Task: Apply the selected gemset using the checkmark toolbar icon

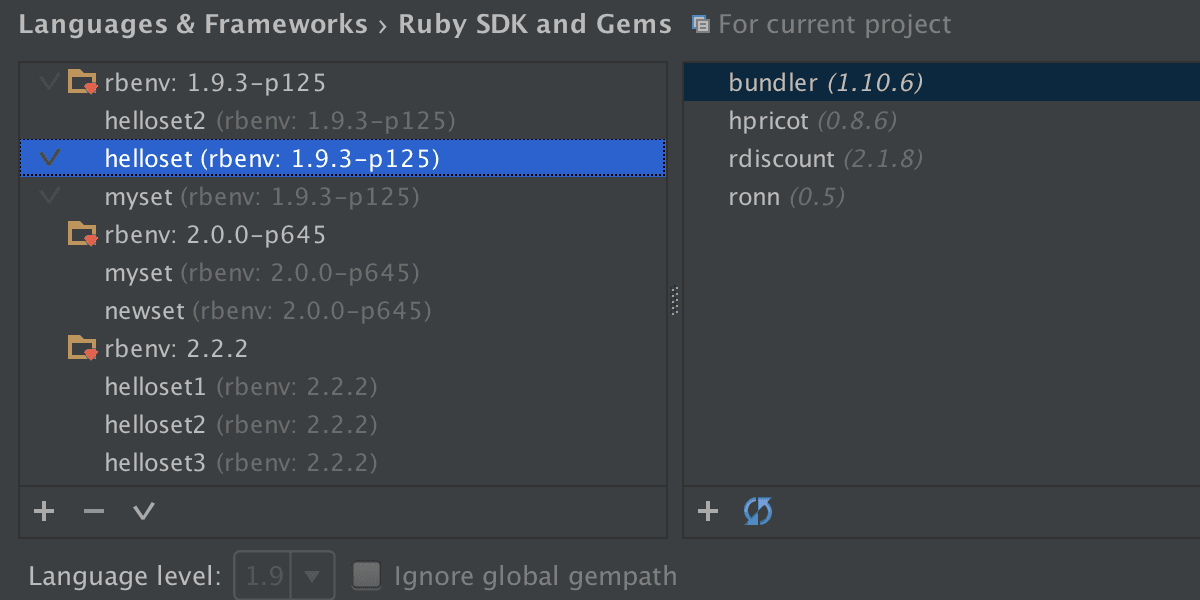Action: click(x=144, y=512)
